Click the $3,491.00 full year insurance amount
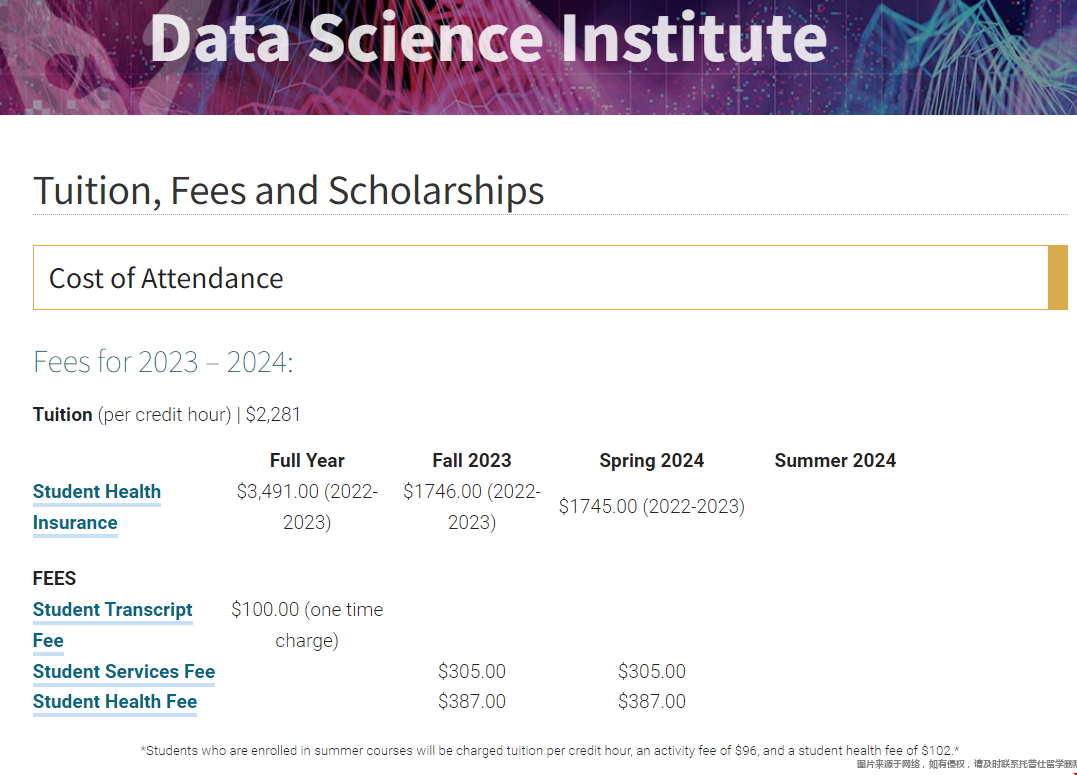 307,507
